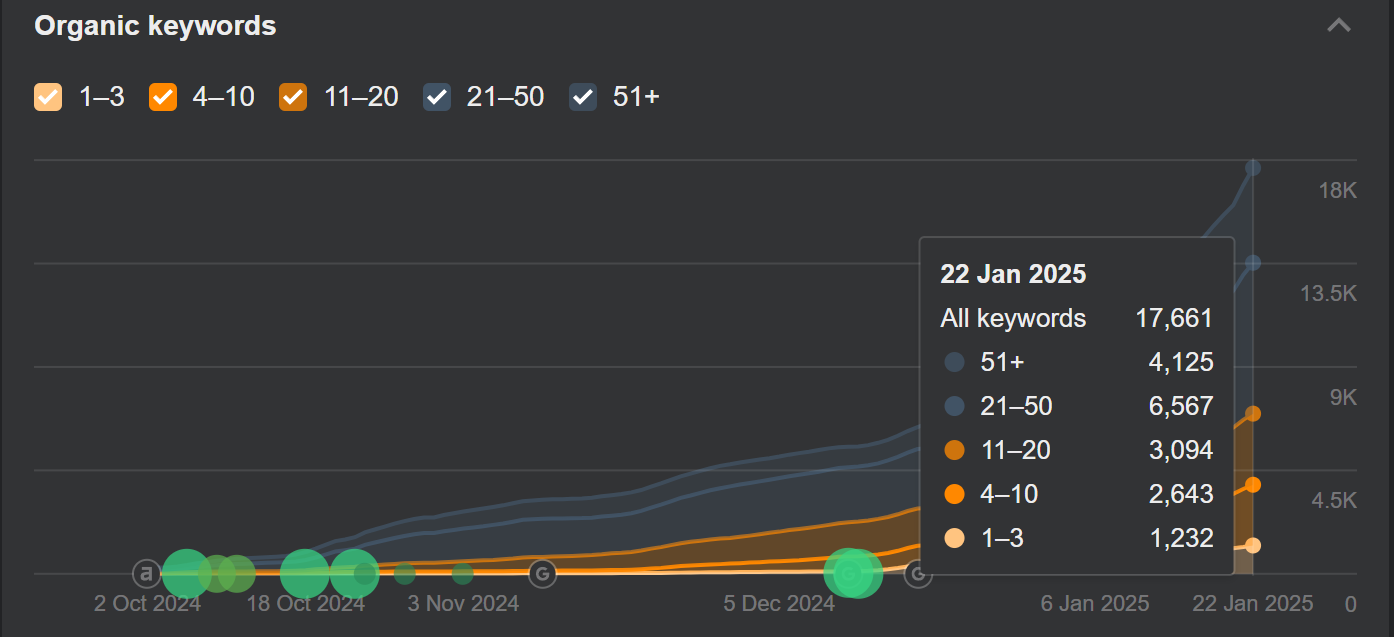The width and height of the screenshot is (1394, 637).
Task: Disable the 11–20 position filter checkbox
Action: (x=293, y=97)
